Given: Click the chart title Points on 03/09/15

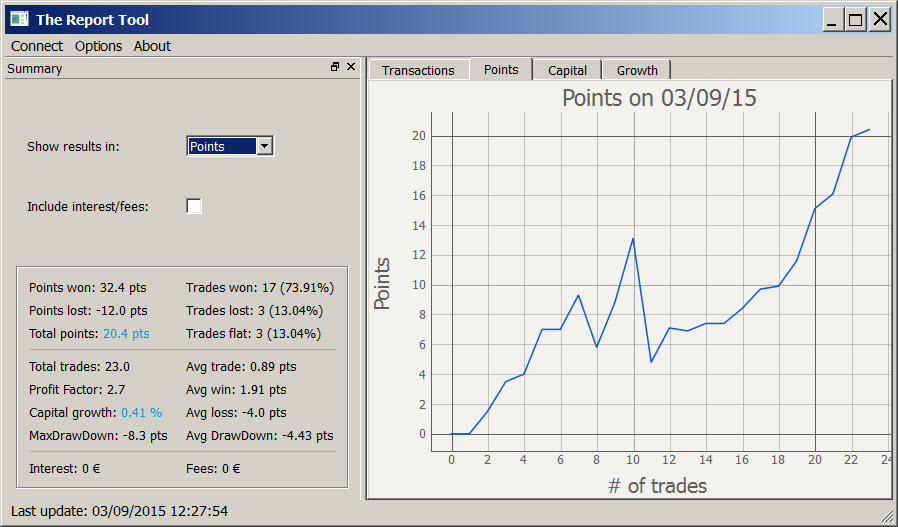Looking at the screenshot, I should tap(659, 98).
